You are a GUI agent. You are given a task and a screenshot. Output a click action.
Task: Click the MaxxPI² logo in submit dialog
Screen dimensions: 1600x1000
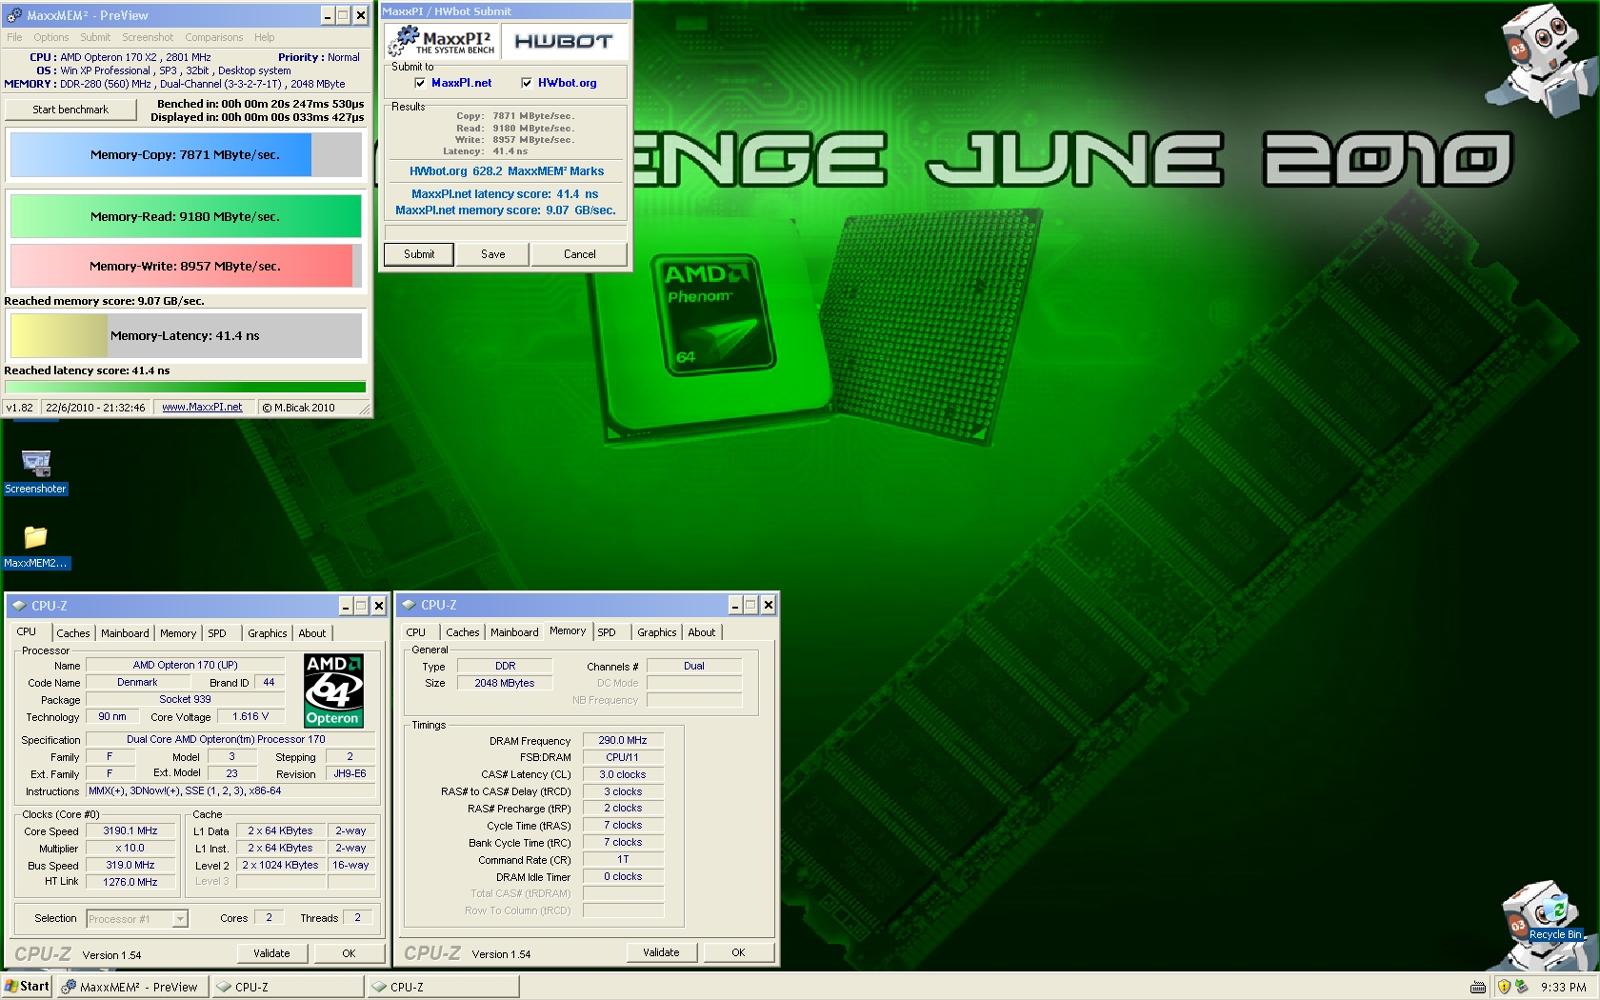click(x=442, y=41)
